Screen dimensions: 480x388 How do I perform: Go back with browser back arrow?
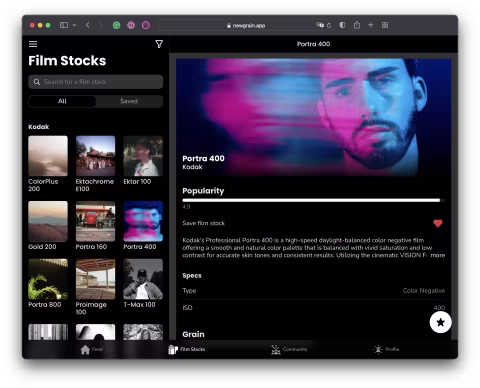(88, 25)
